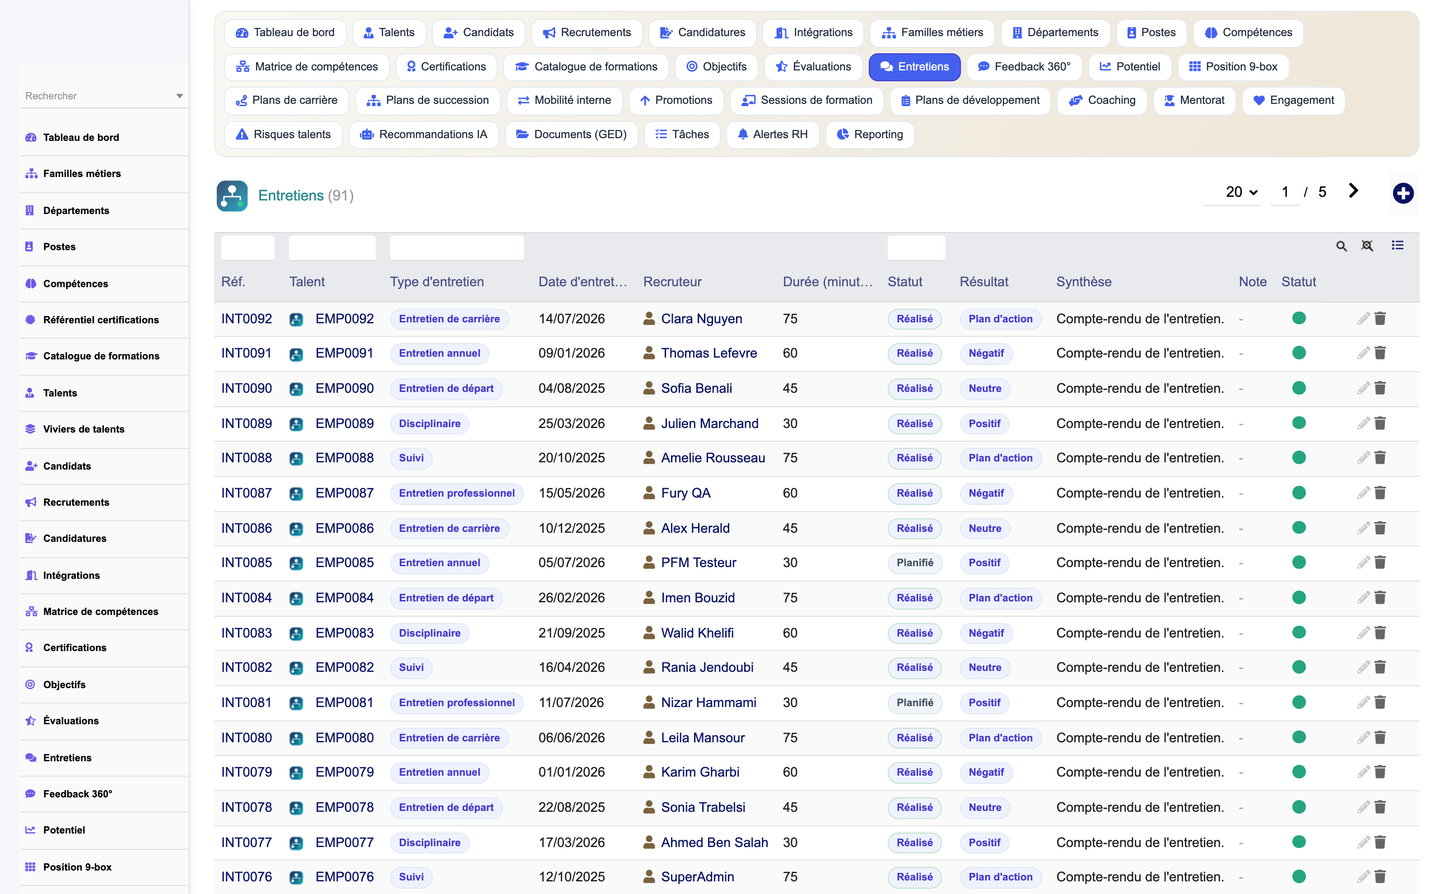This screenshot has height=894, width=1445.
Task: Click pencil icon in INT0086 row
Action: (1363, 528)
